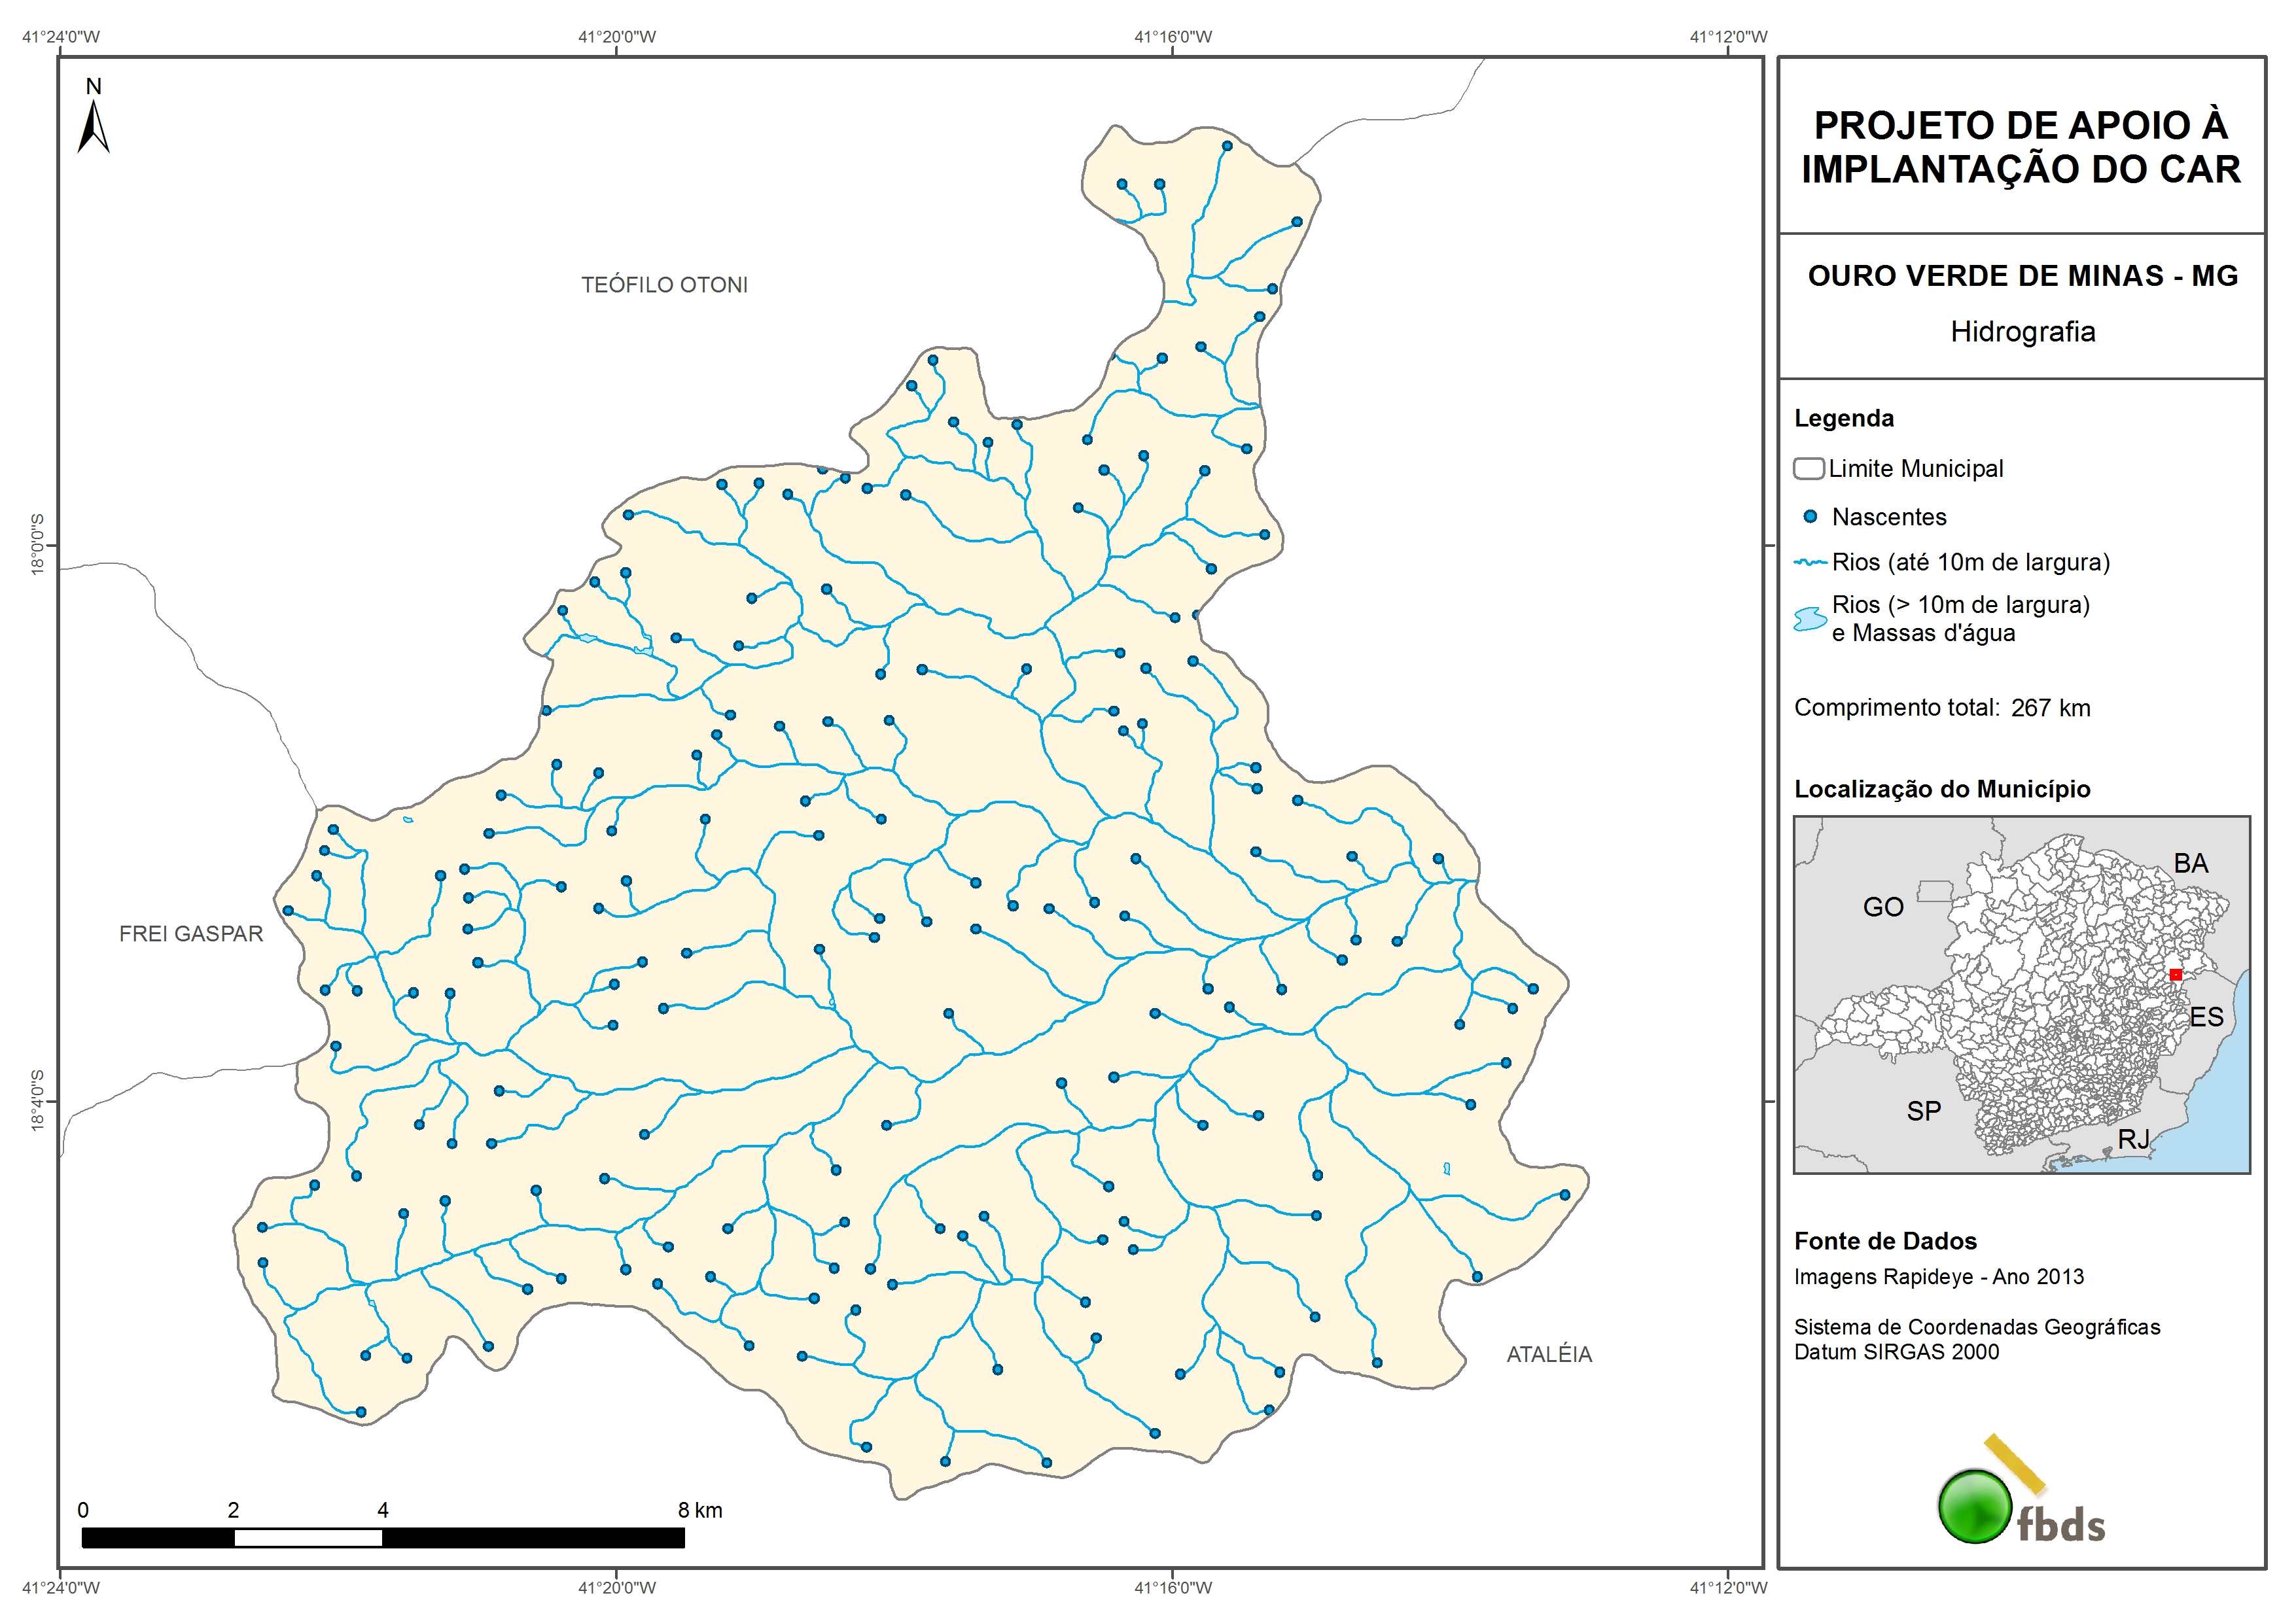
Task: Click the FREI GASPAR map label
Action: pyautogui.click(x=191, y=934)
